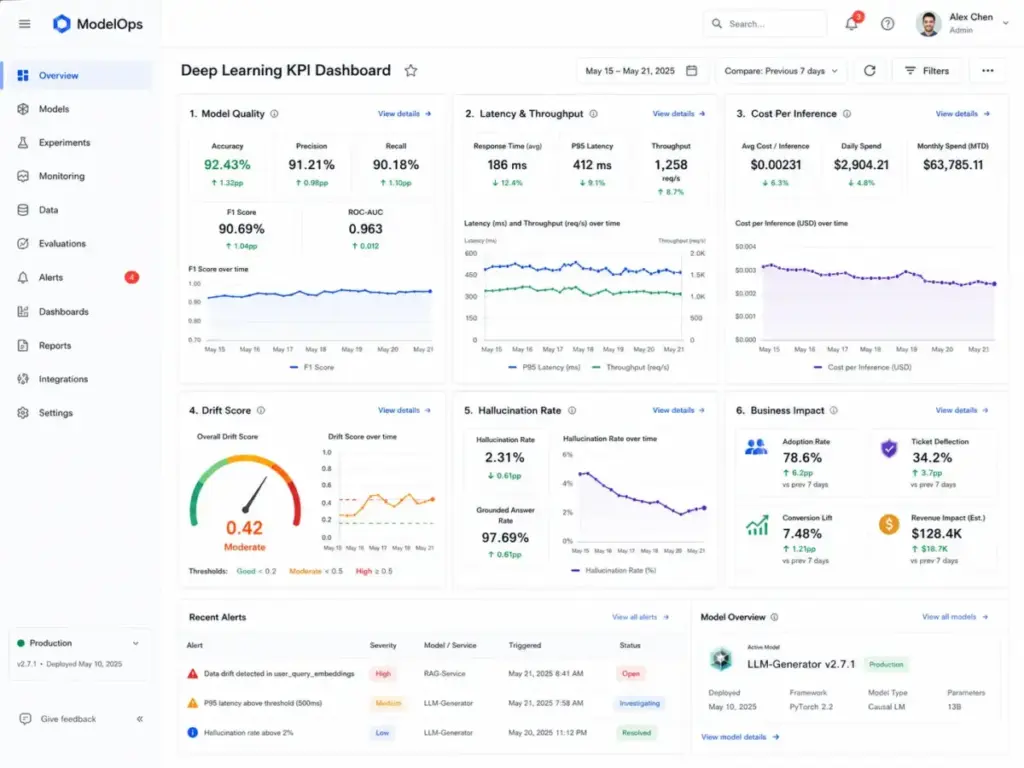Viewport: 1024px width, 768px height.
Task: Click the orange P95 latency warning icon
Action: tap(193, 703)
